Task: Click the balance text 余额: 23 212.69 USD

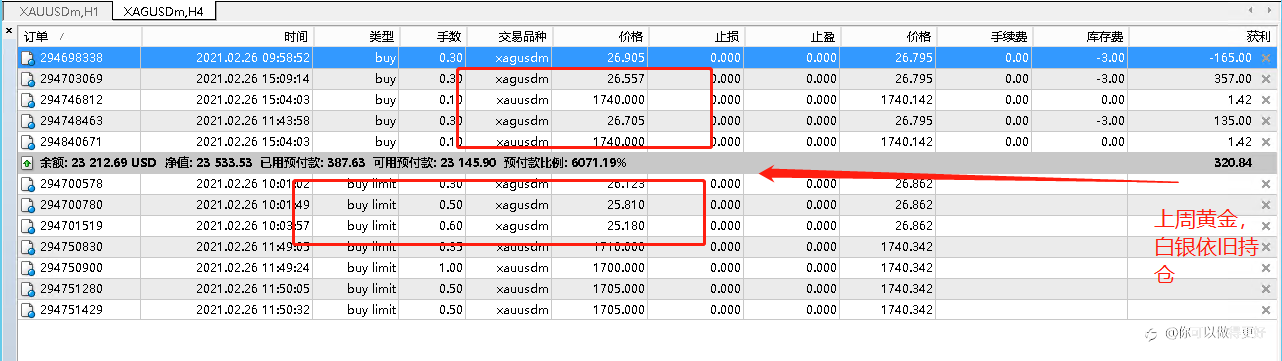Action: click(97, 163)
